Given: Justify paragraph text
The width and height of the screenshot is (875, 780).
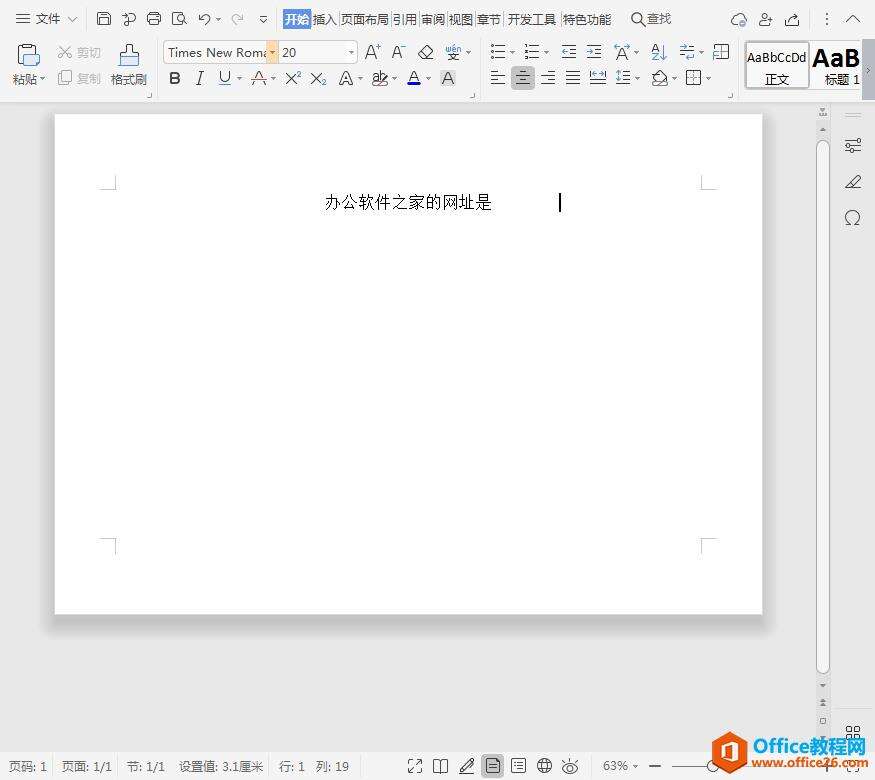Looking at the screenshot, I should [x=573, y=78].
